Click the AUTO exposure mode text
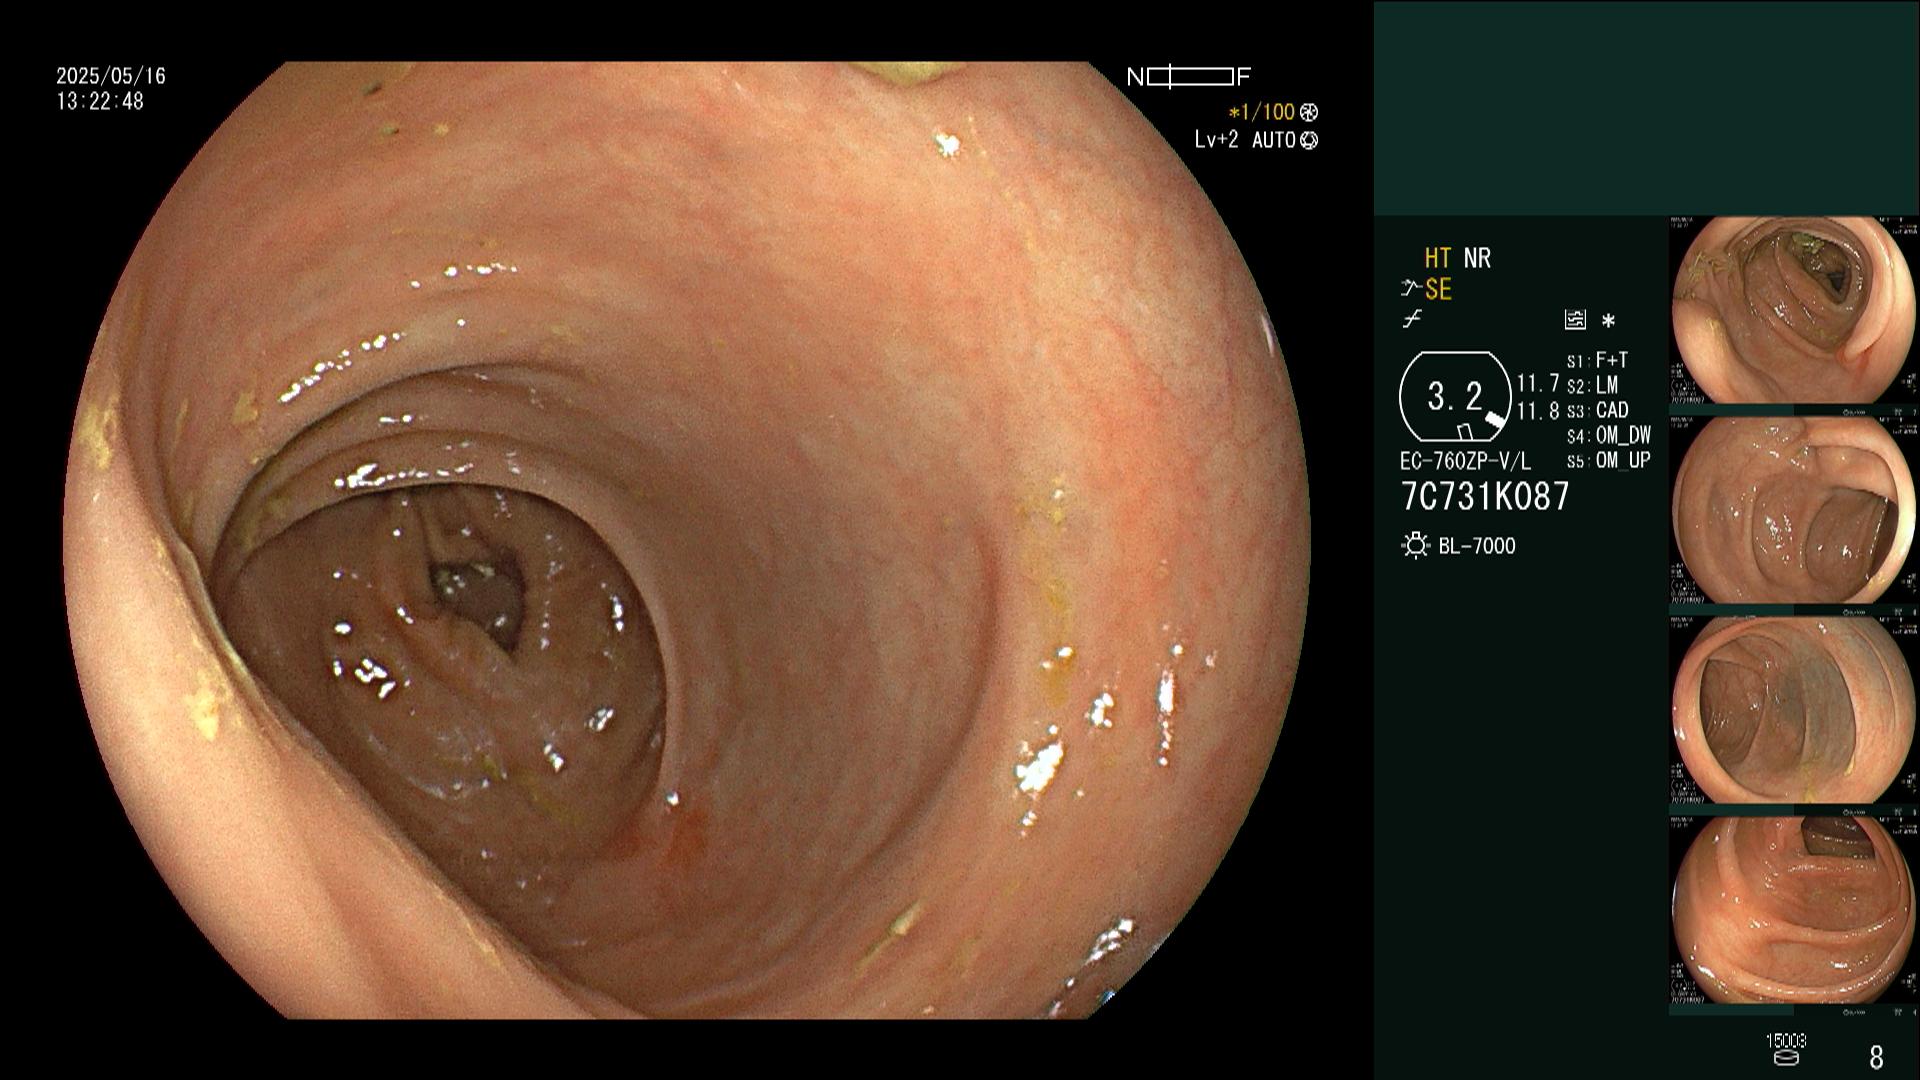 coord(1274,141)
